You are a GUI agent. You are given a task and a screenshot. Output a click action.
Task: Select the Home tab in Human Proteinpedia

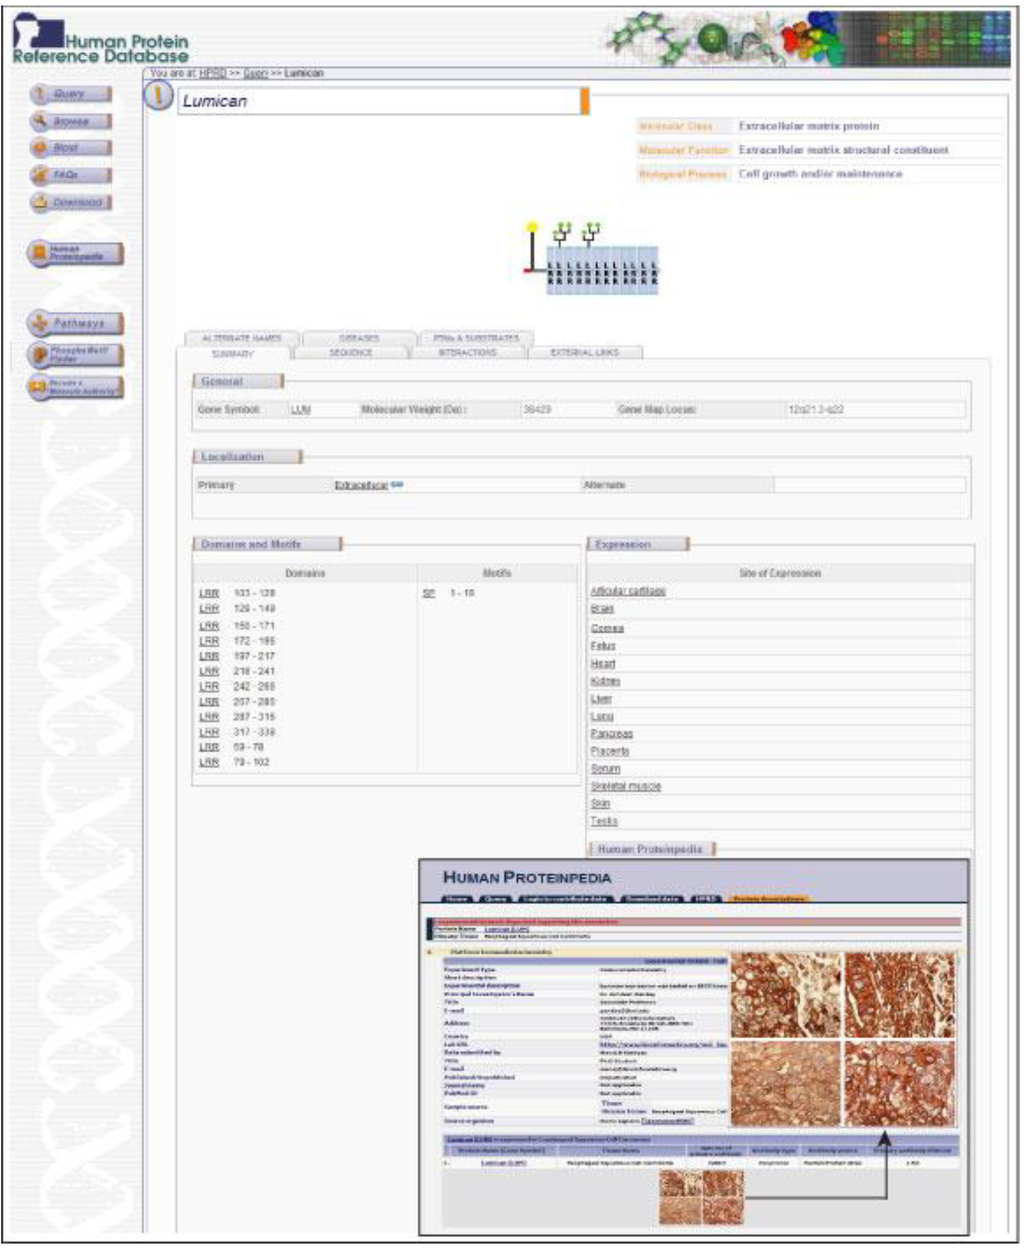coord(456,899)
